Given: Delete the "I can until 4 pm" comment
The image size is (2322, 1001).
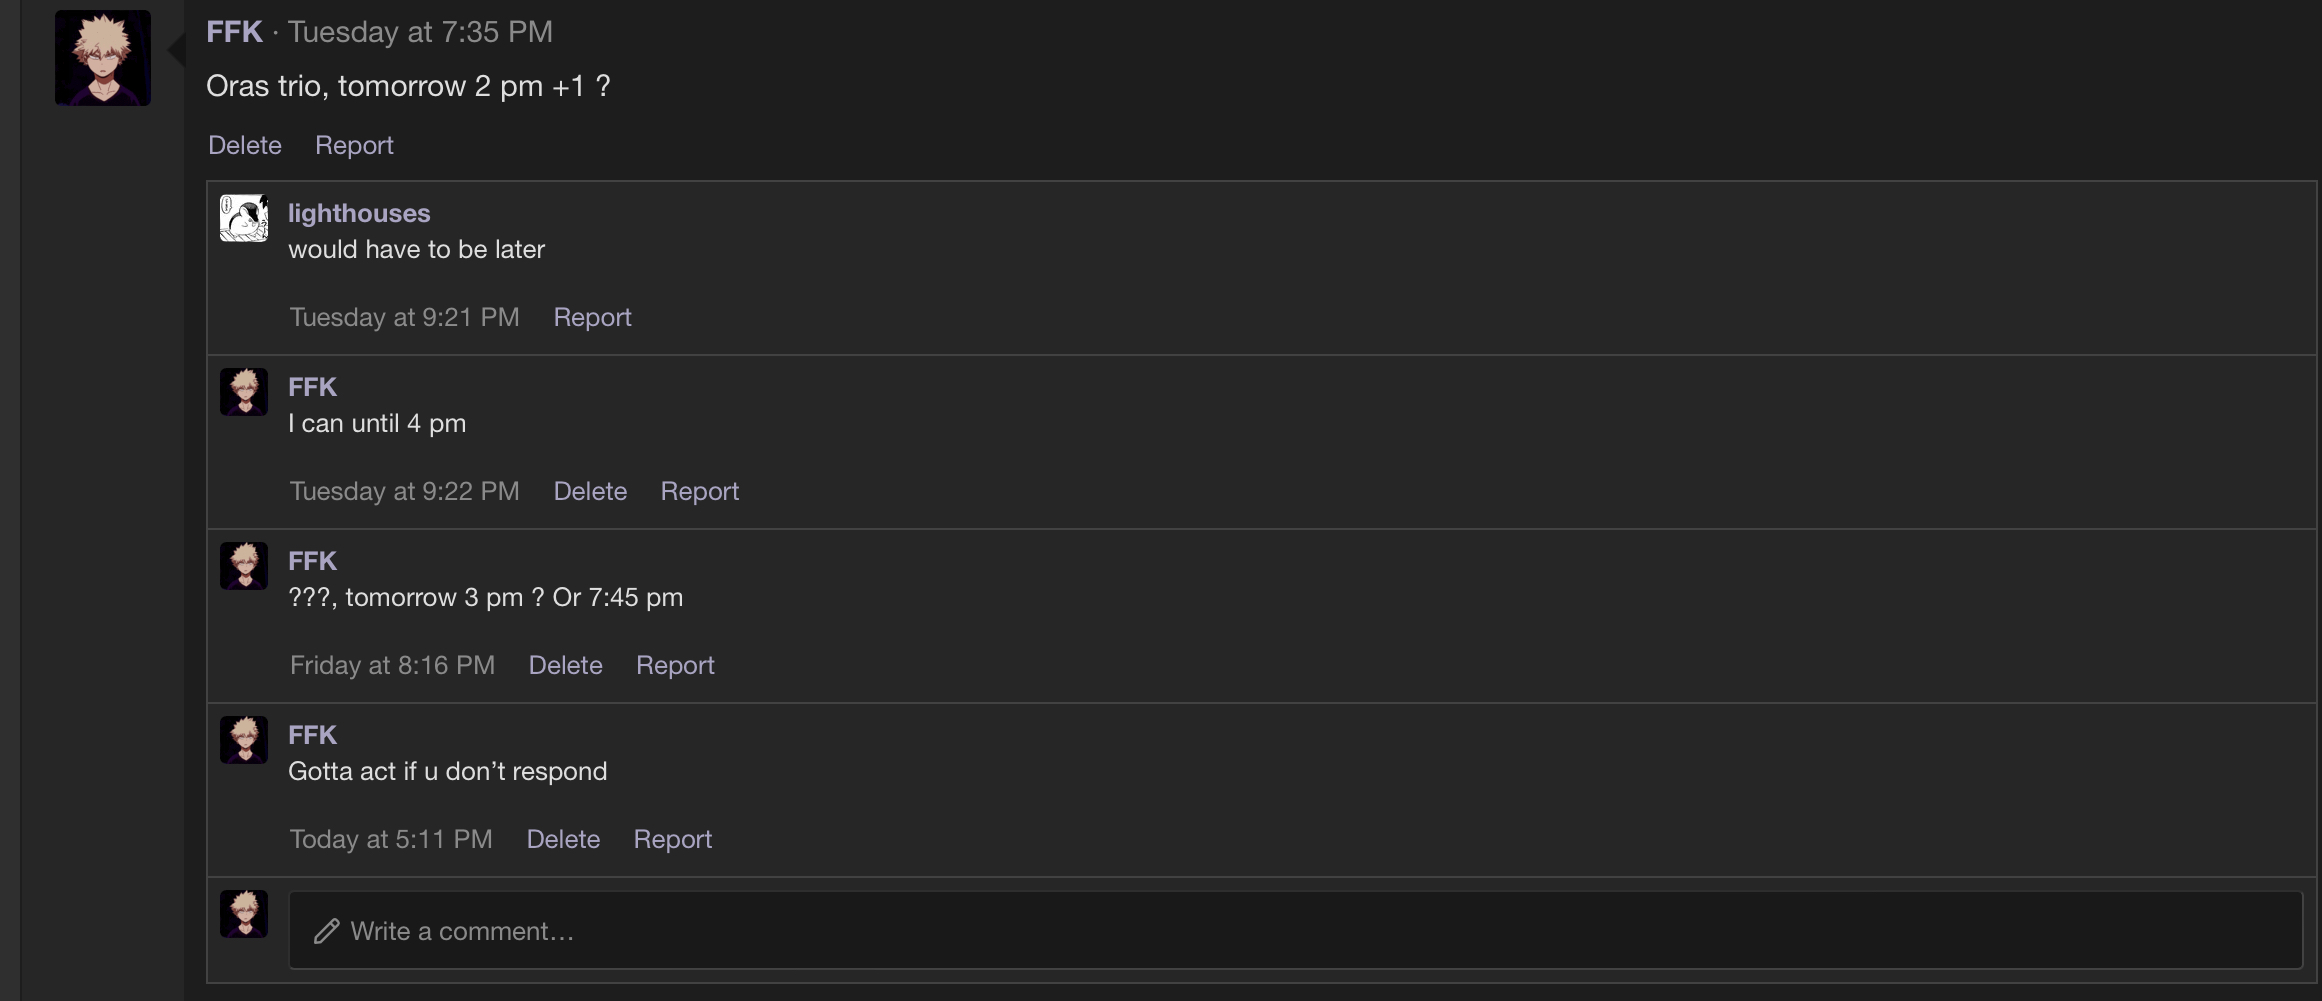Looking at the screenshot, I should (x=590, y=491).
